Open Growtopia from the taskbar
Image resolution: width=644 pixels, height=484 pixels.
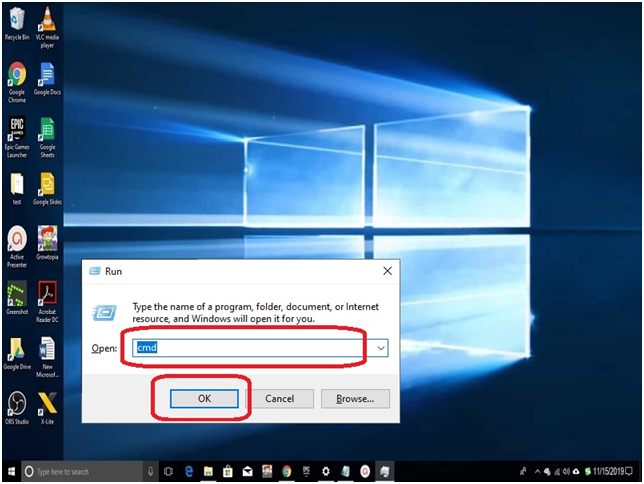[267, 471]
